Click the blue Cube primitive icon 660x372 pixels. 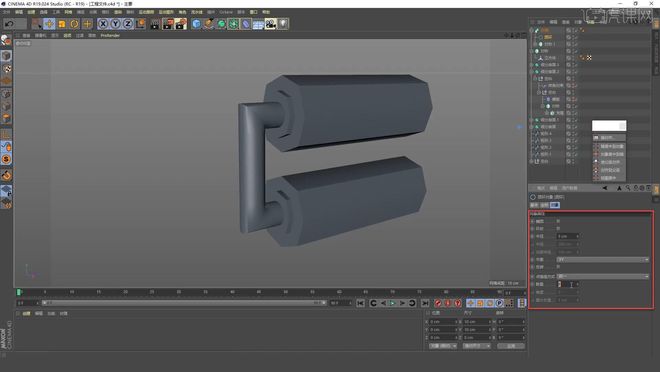coord(196,24)
